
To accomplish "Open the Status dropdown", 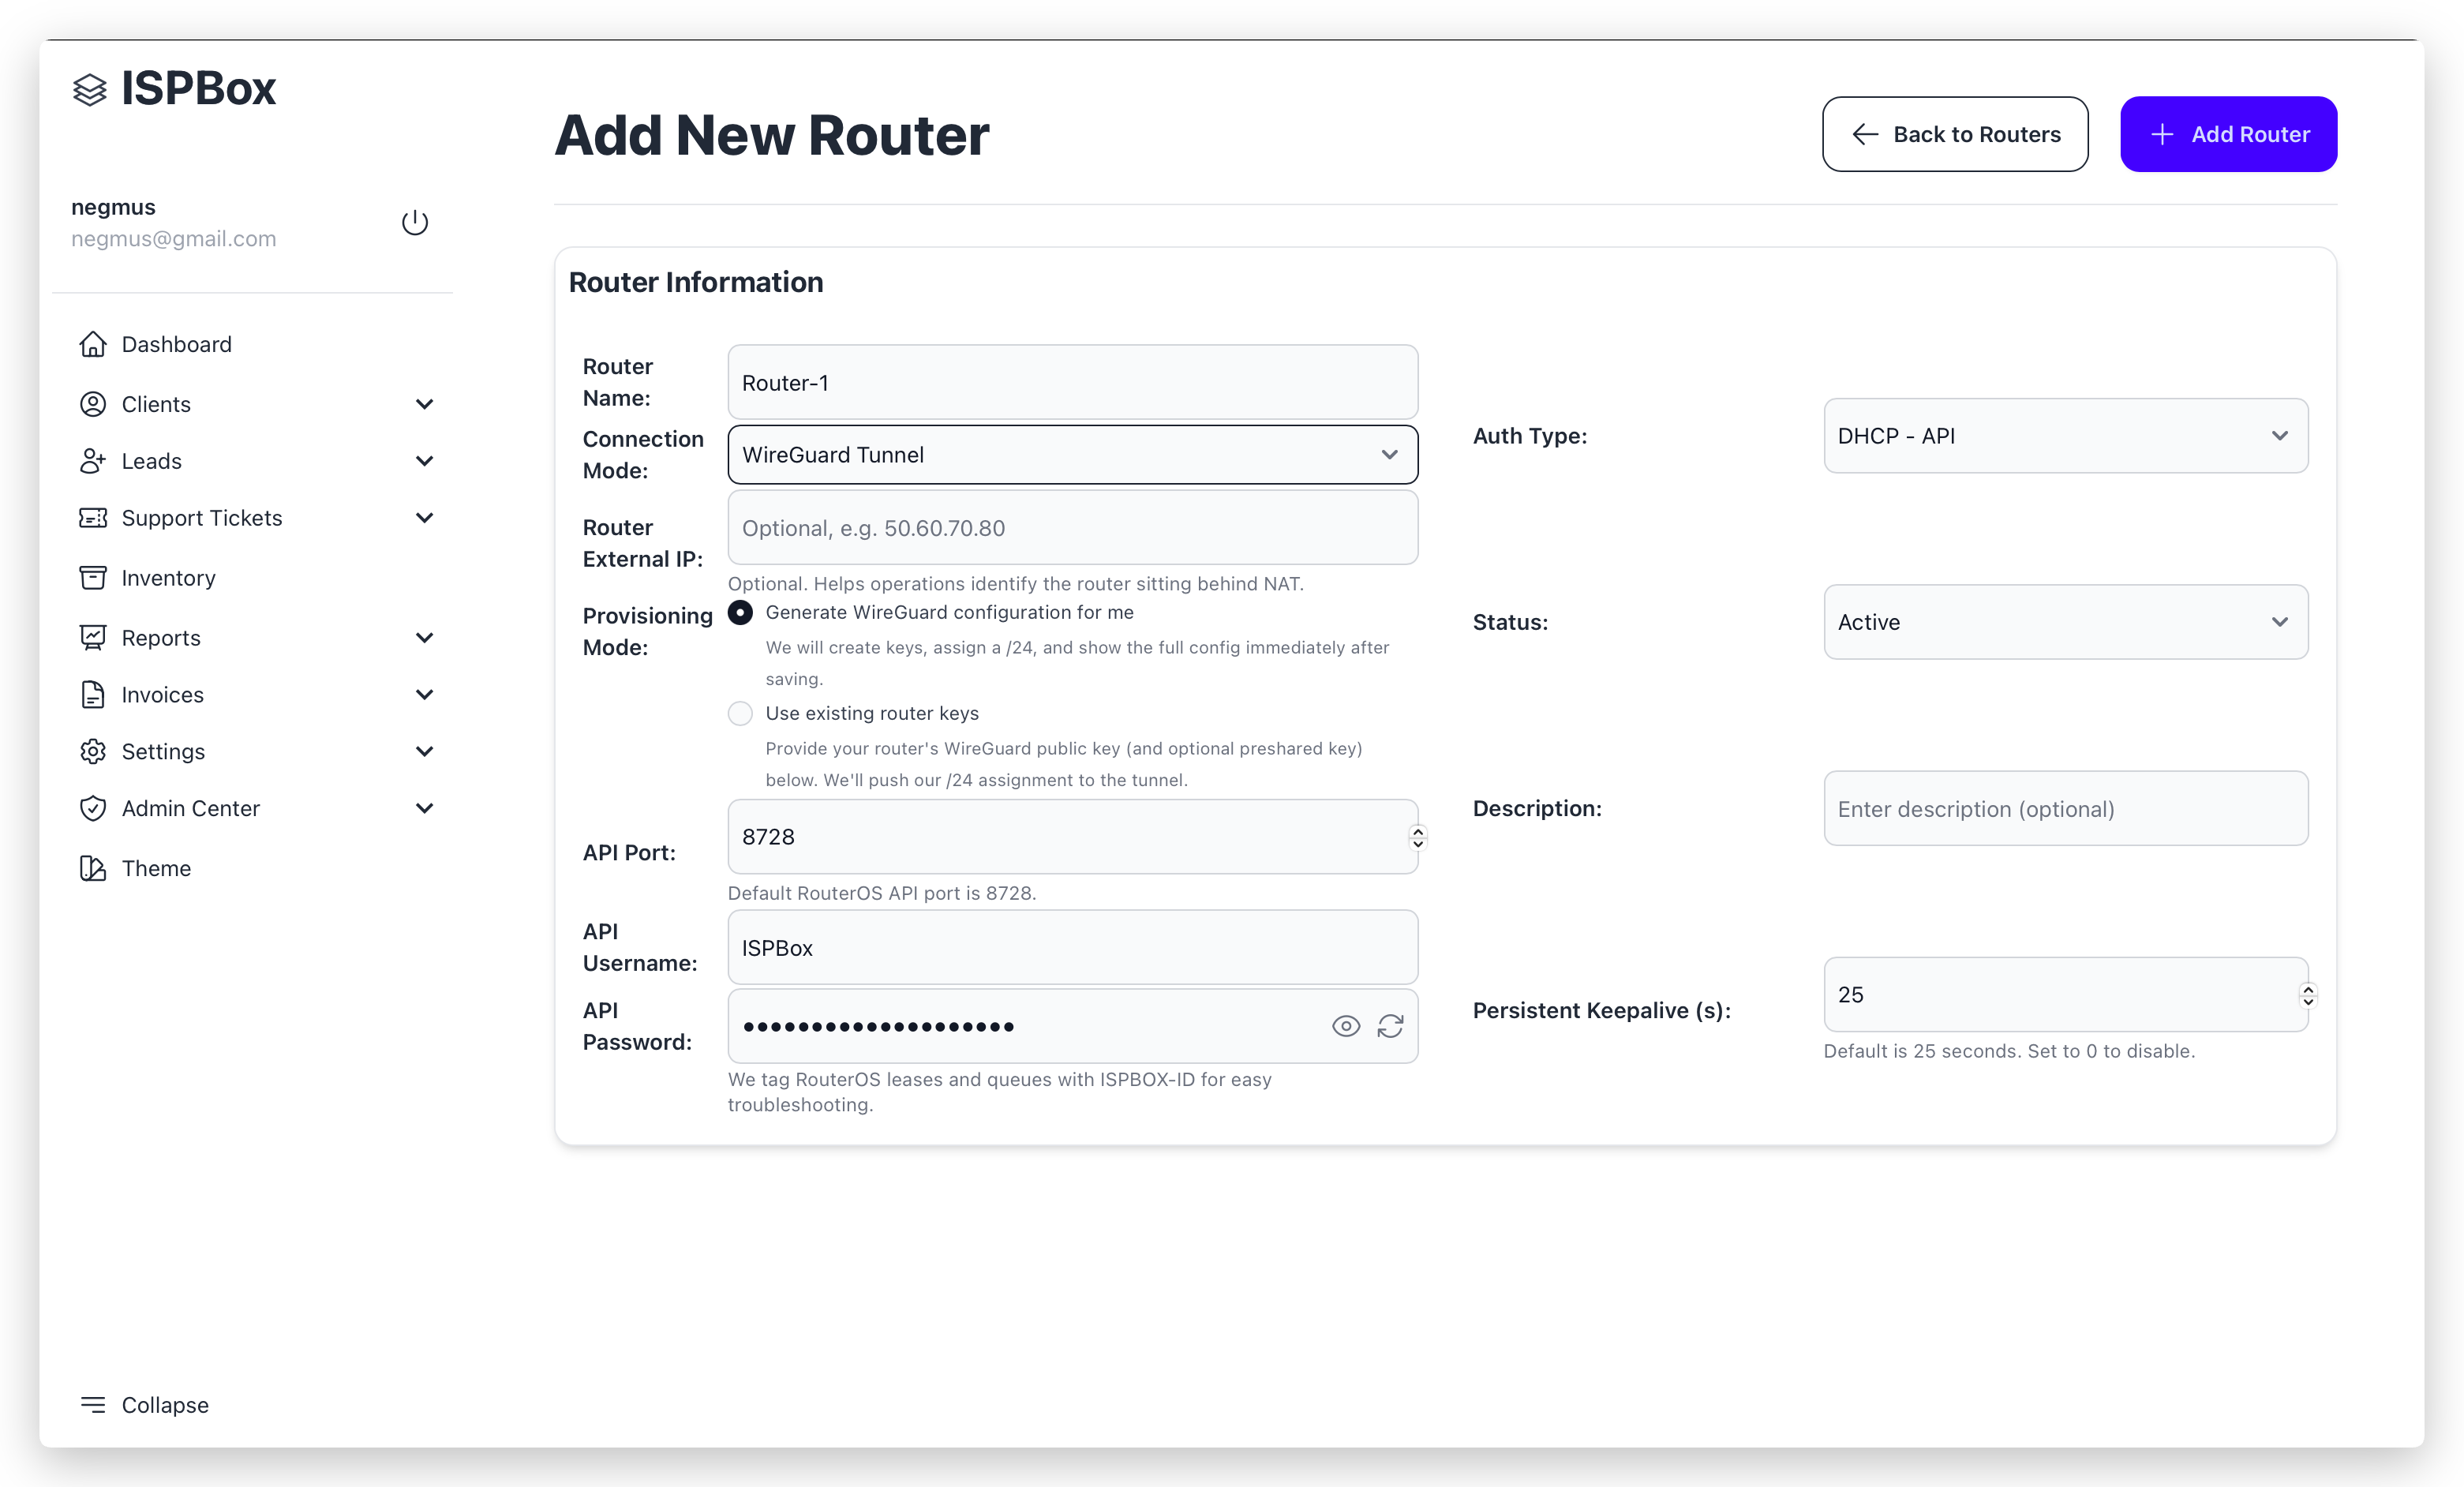I will [2065, 622].
